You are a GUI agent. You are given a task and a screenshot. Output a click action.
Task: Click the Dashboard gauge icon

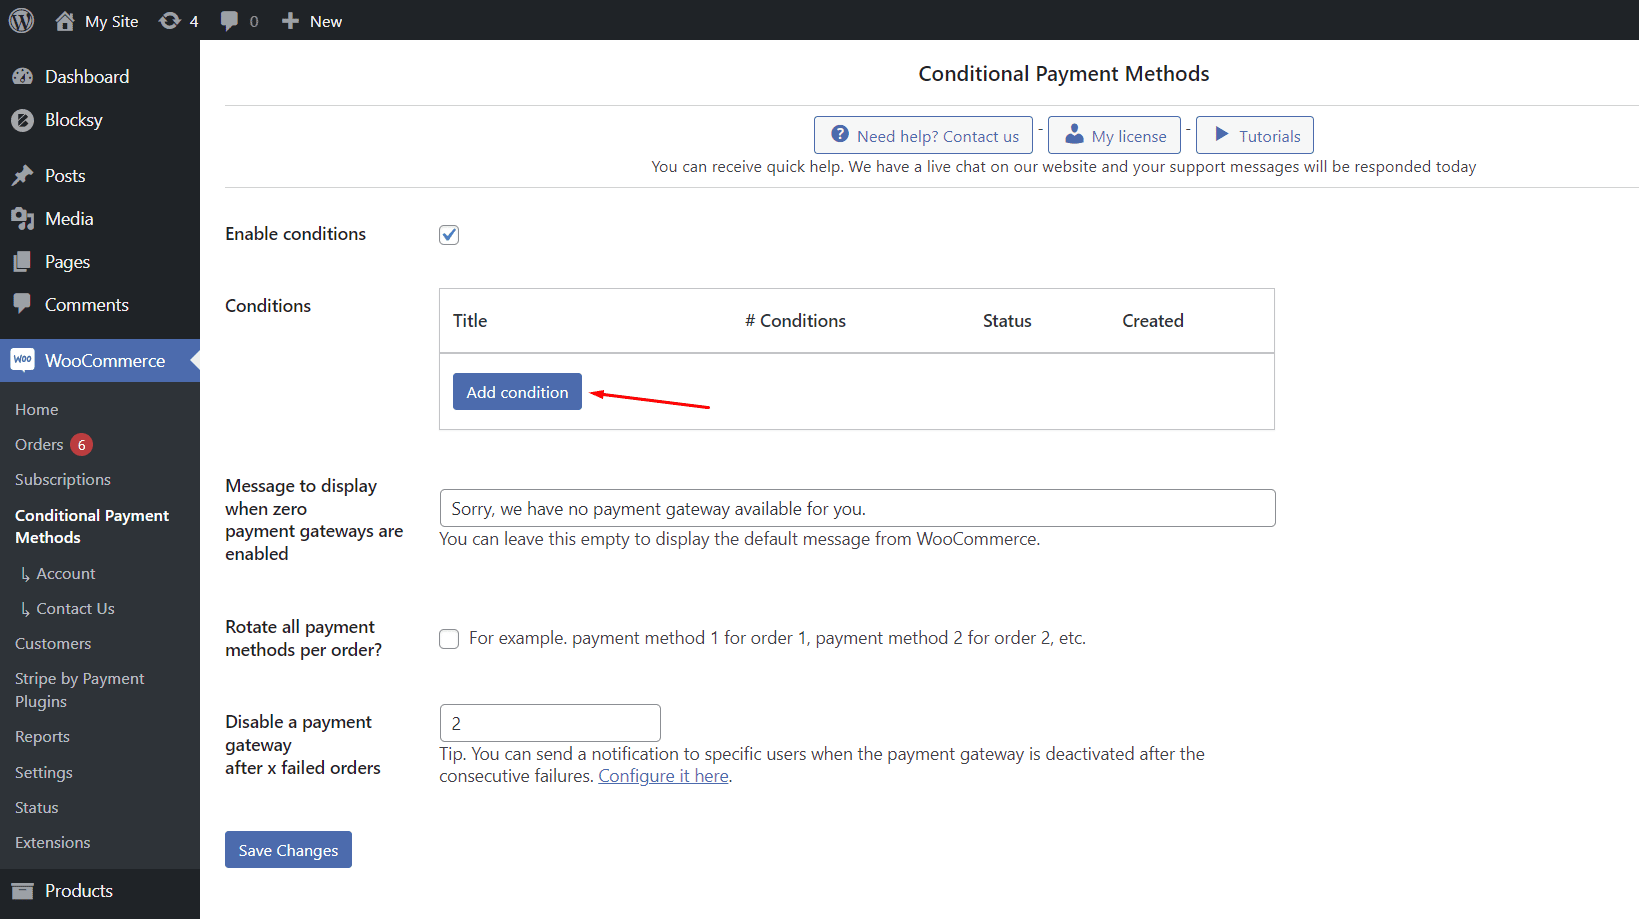point(22,76)
